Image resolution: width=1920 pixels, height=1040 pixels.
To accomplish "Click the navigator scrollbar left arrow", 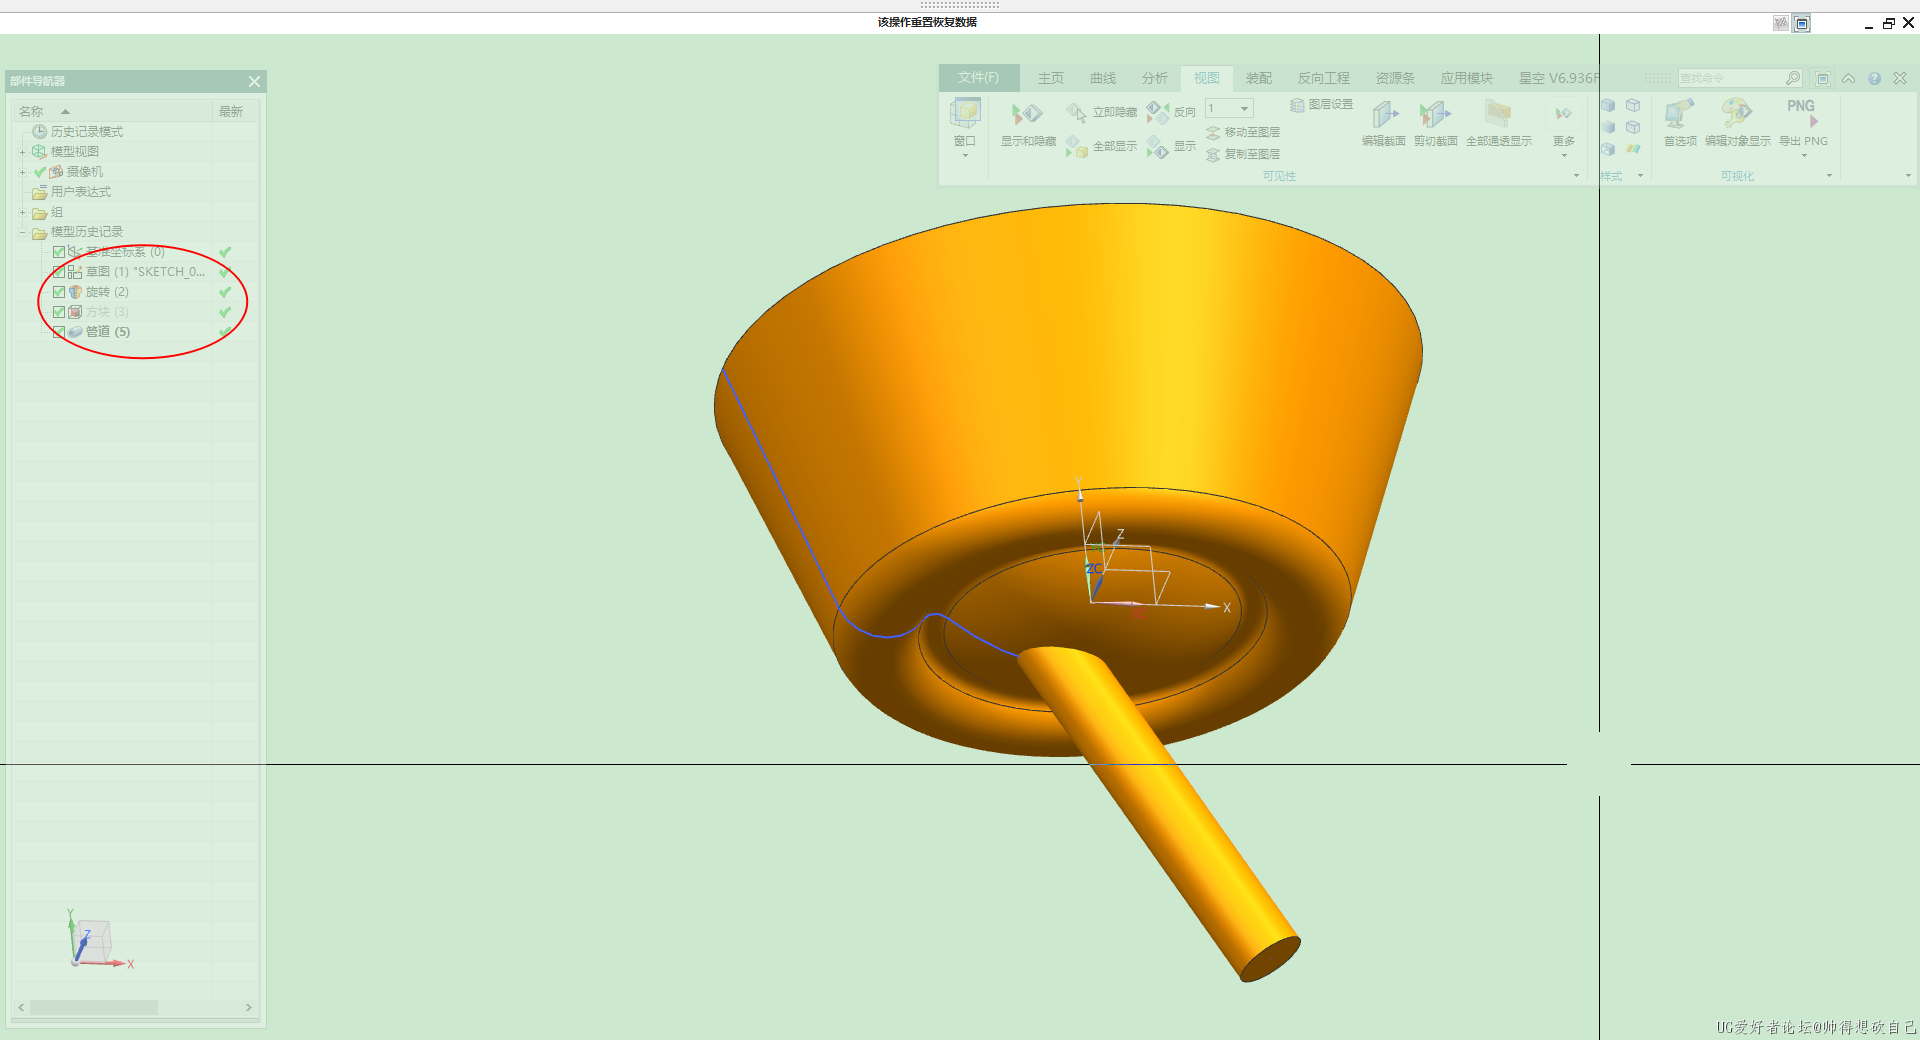I will pyautogui.click(x=21, y=1008).
